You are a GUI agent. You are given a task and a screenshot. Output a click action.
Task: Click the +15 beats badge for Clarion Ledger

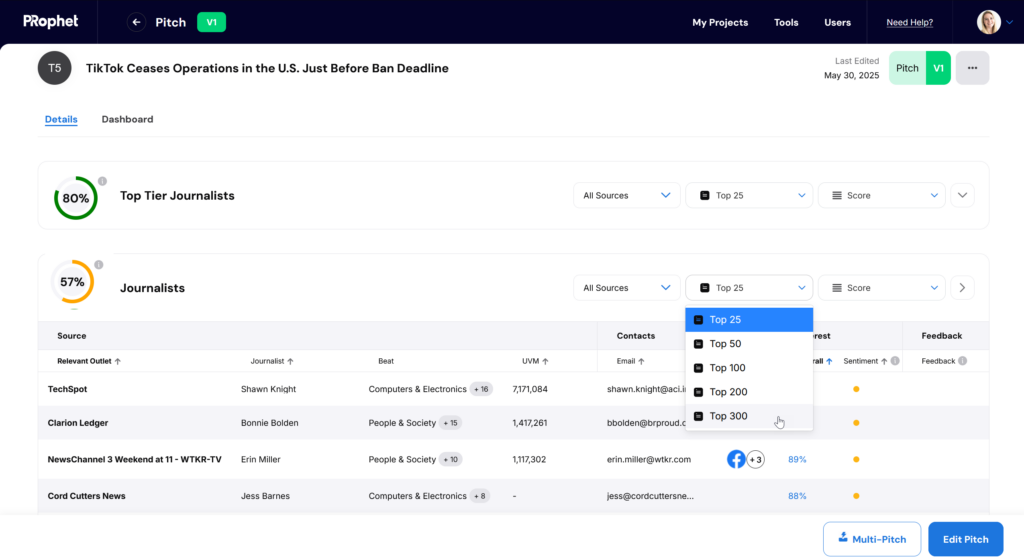[451, 423]
